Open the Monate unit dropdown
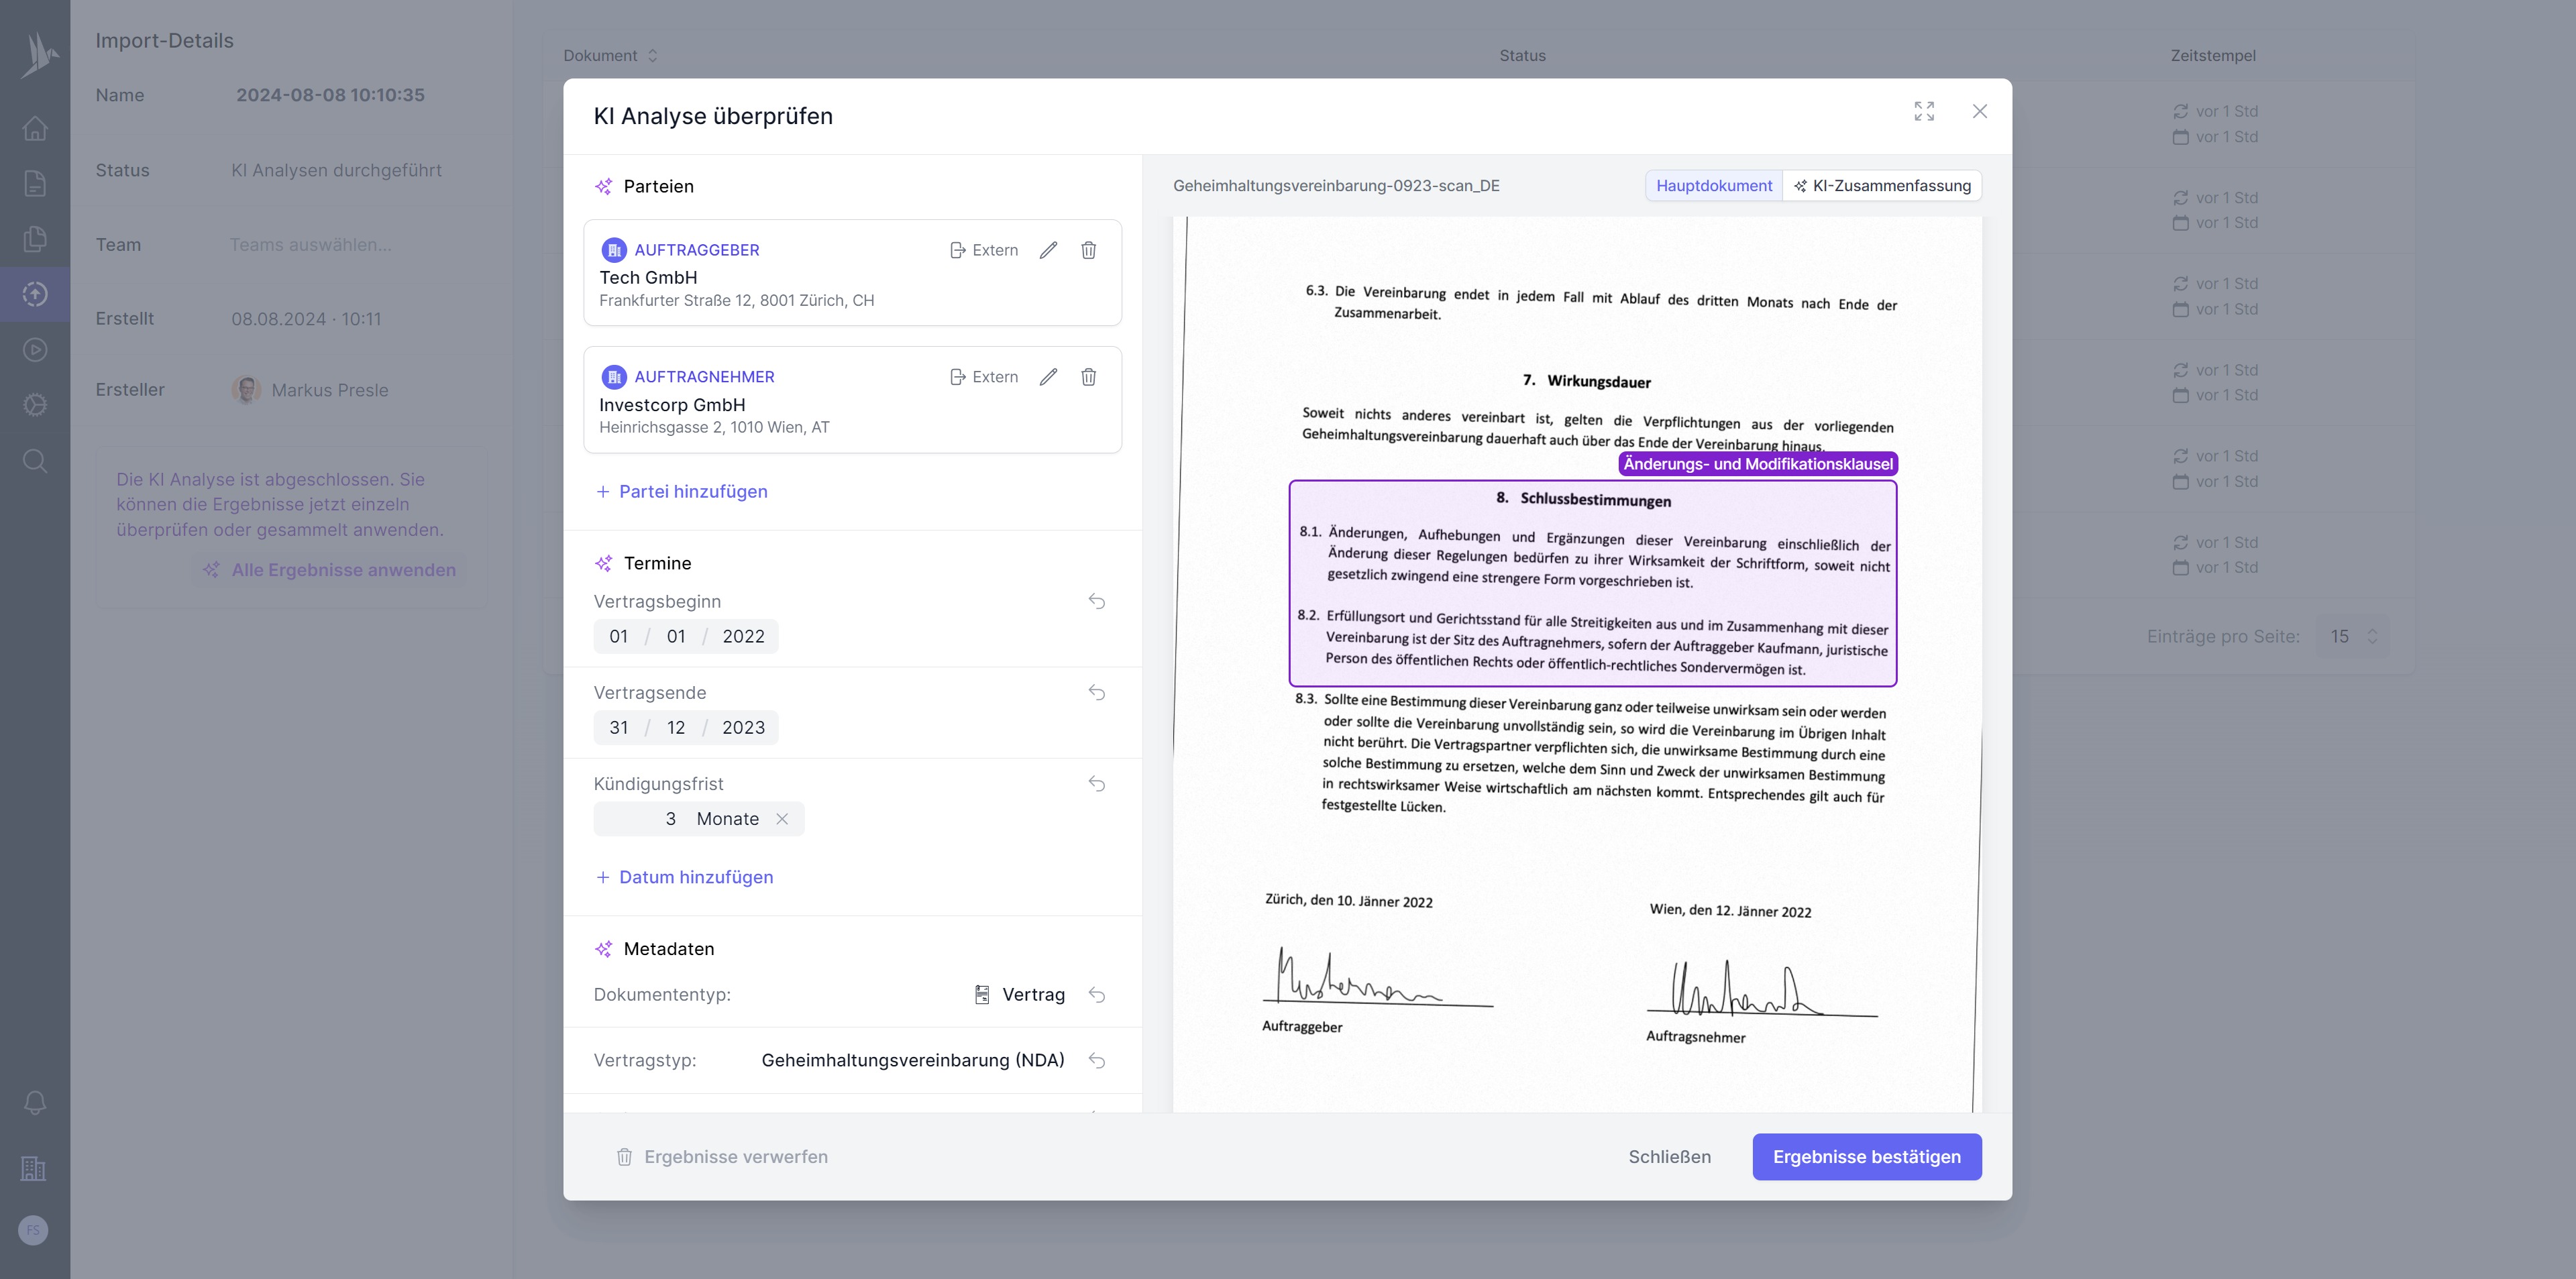Screen dimensions: 2576x1279 [728, 819]
